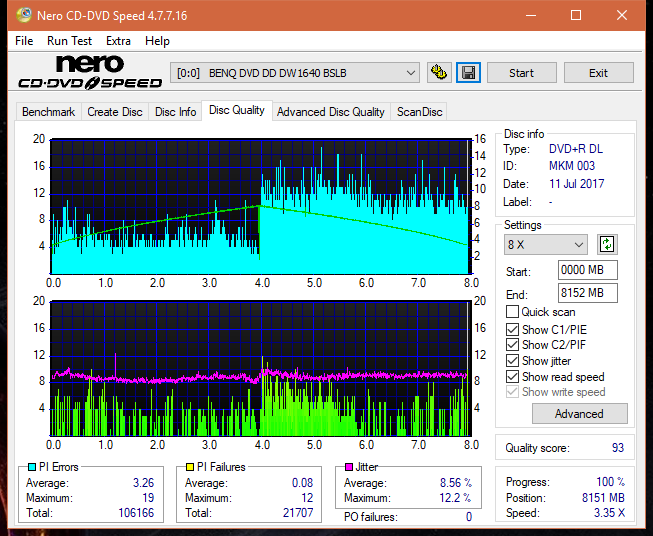
Task: Close the Nero CD-DVD Speed window
Action: coord(622,15)
